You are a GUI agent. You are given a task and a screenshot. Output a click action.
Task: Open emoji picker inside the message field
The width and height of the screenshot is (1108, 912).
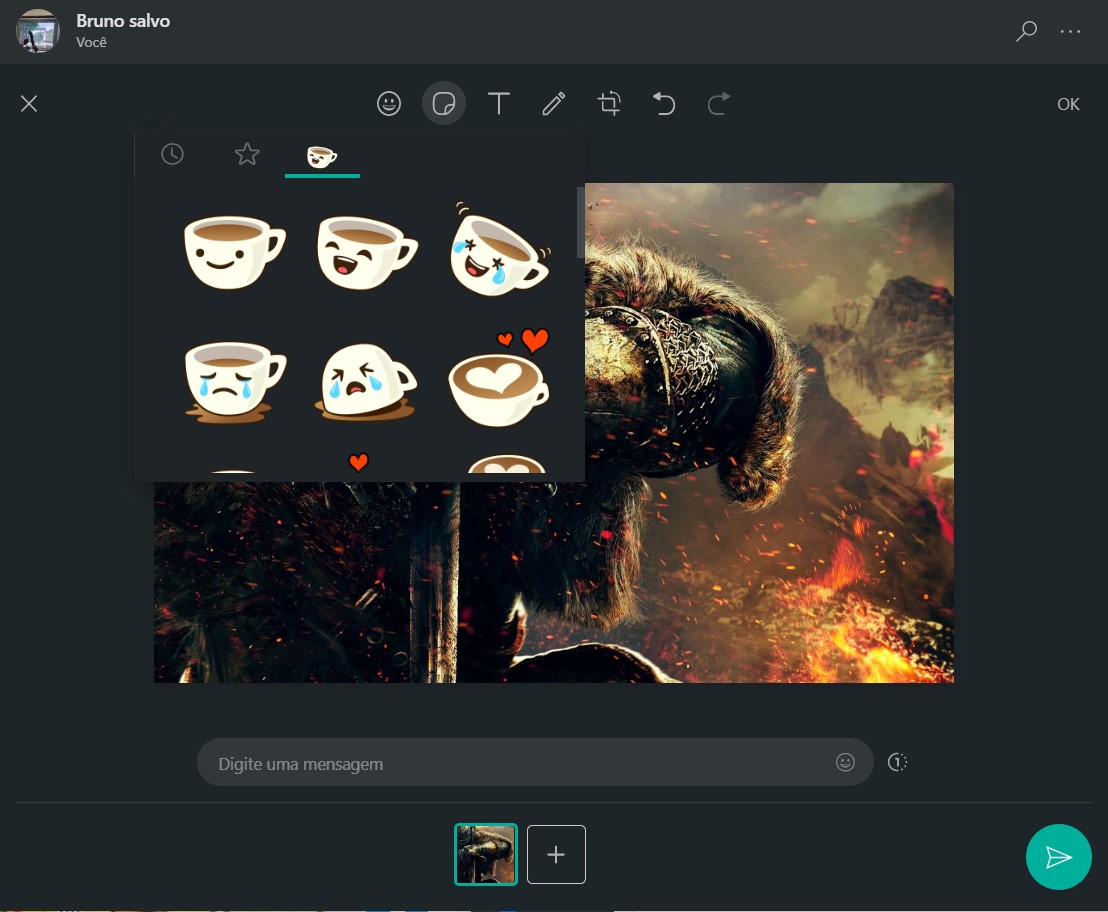pos(845,762)
